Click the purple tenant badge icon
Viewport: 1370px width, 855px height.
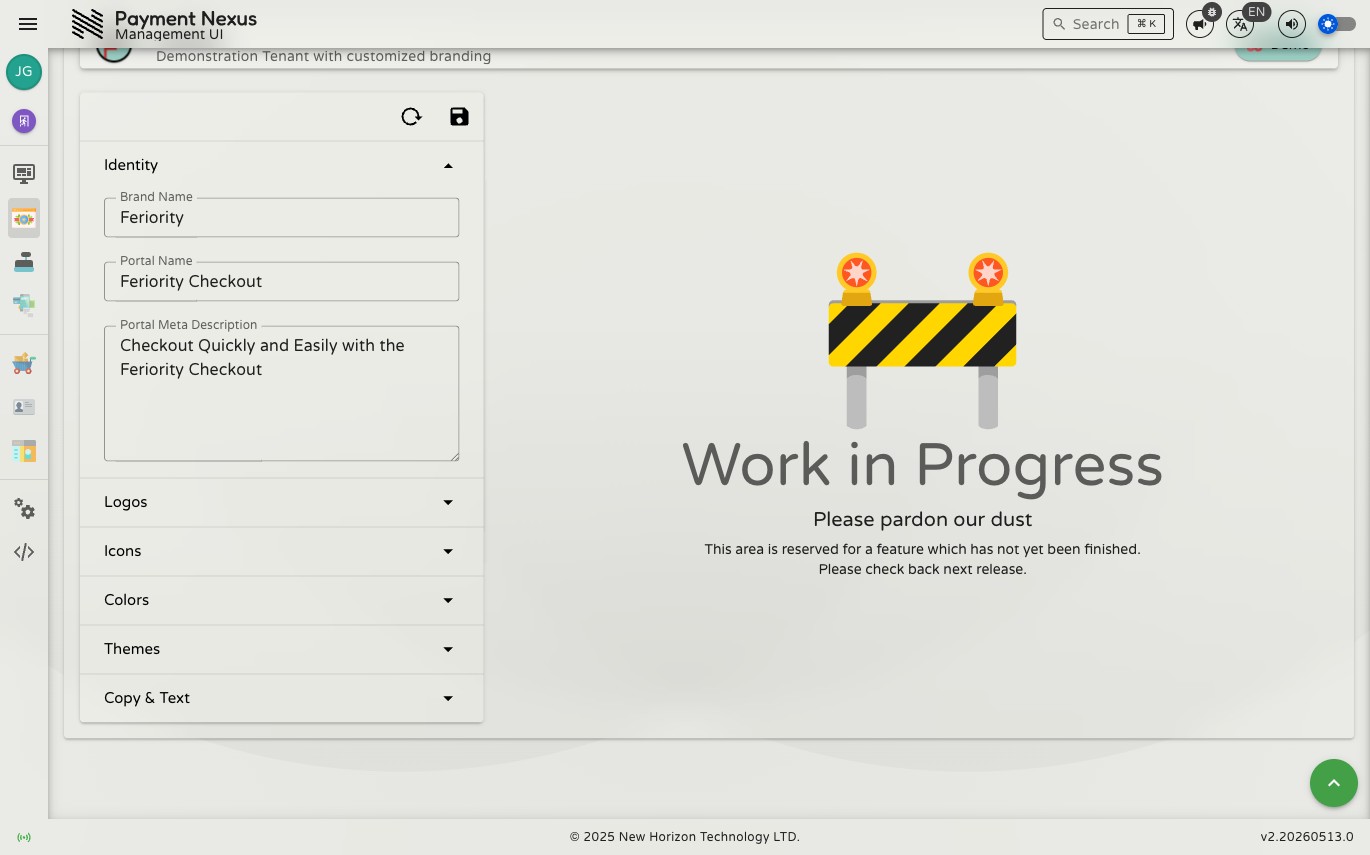[24, 121]
